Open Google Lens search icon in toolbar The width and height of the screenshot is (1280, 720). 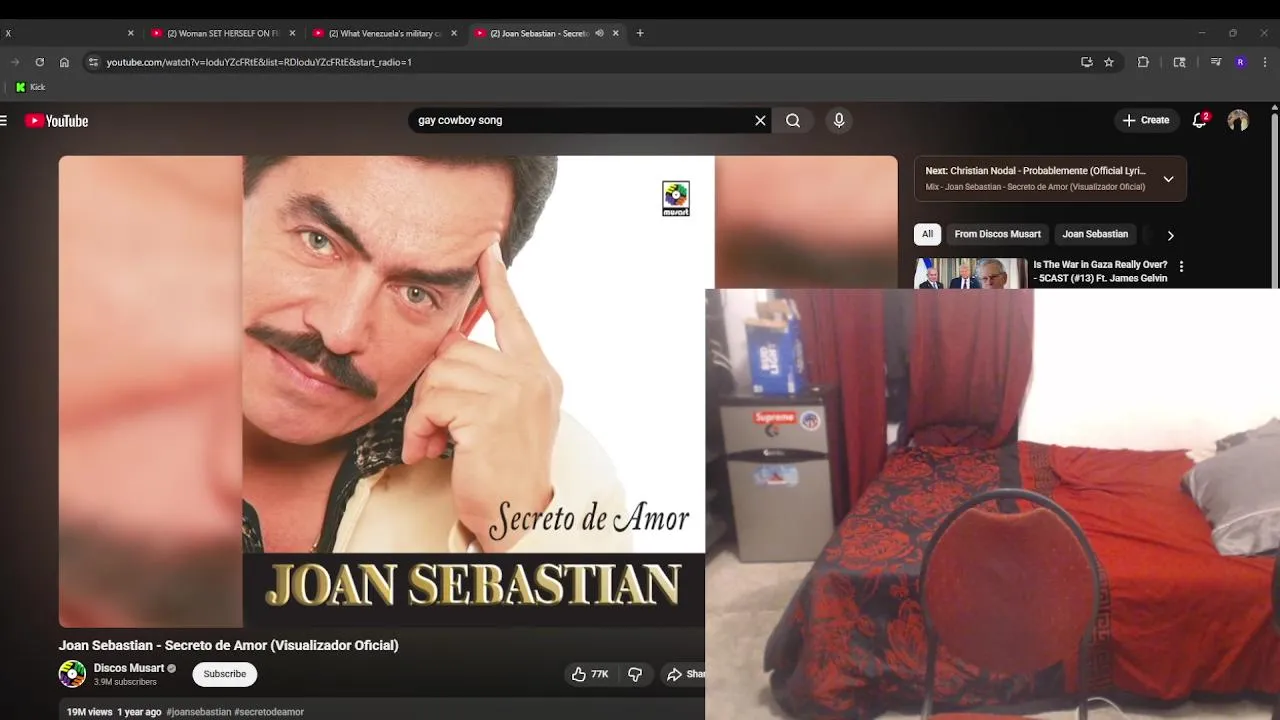(x=1179, y=62)
